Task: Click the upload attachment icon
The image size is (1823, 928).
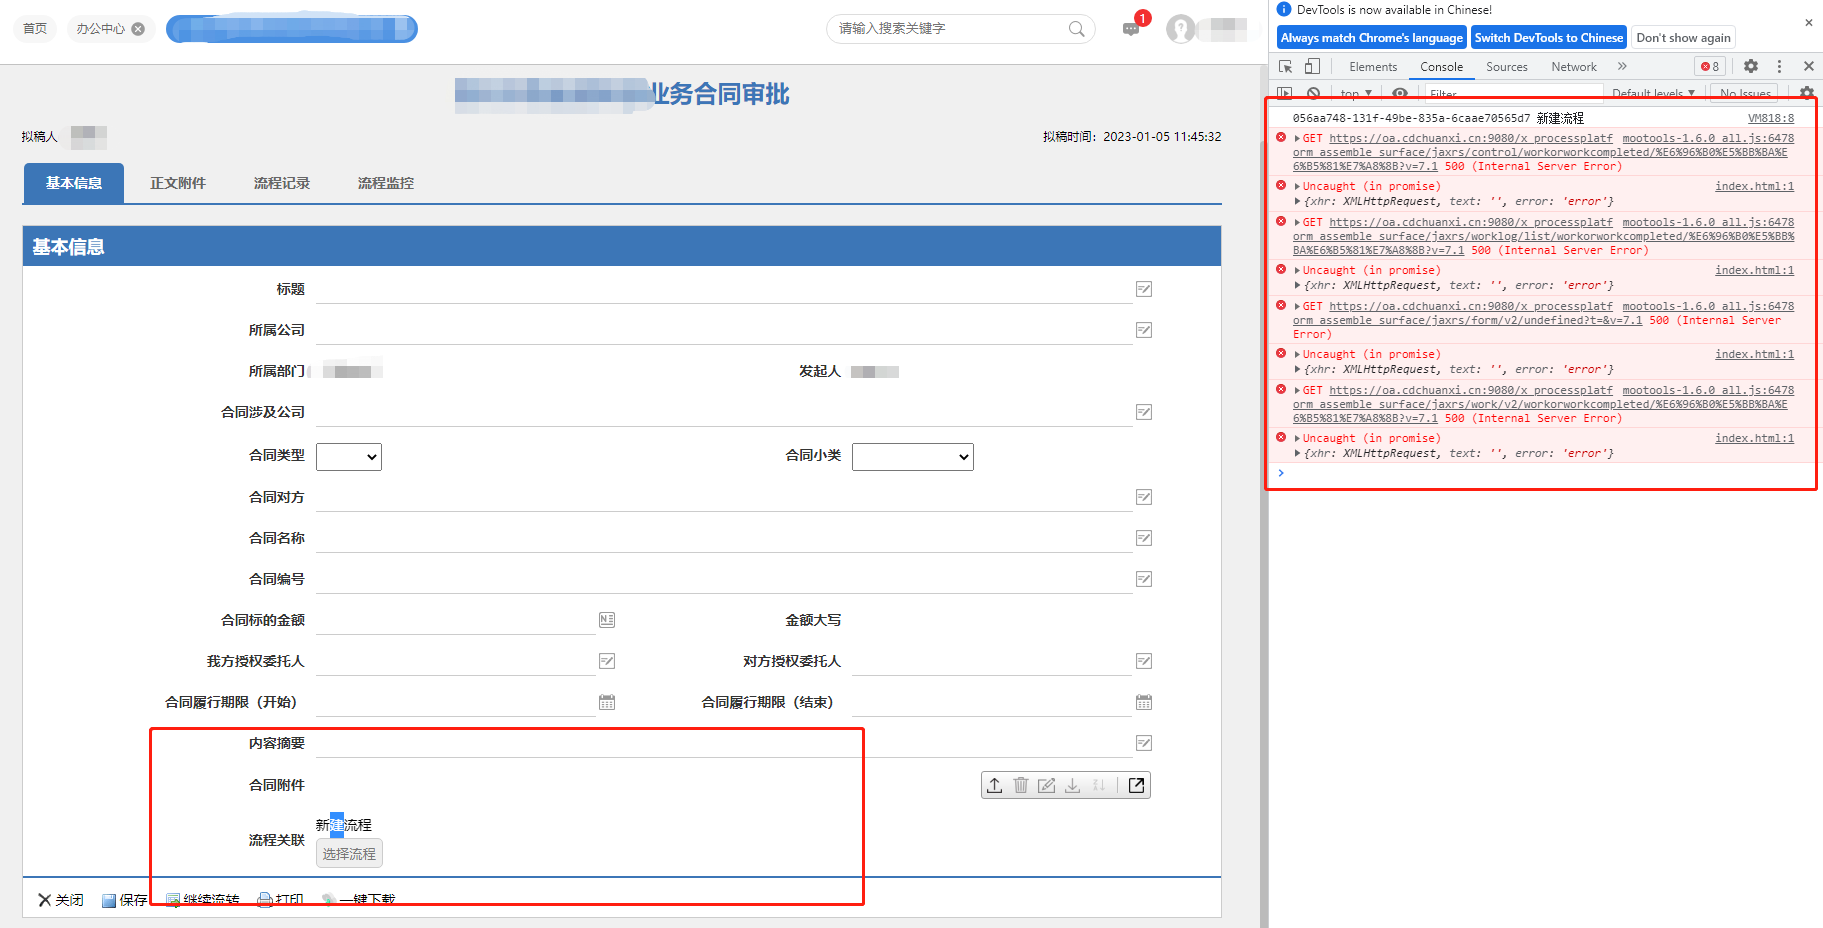Action: point(994,785)
